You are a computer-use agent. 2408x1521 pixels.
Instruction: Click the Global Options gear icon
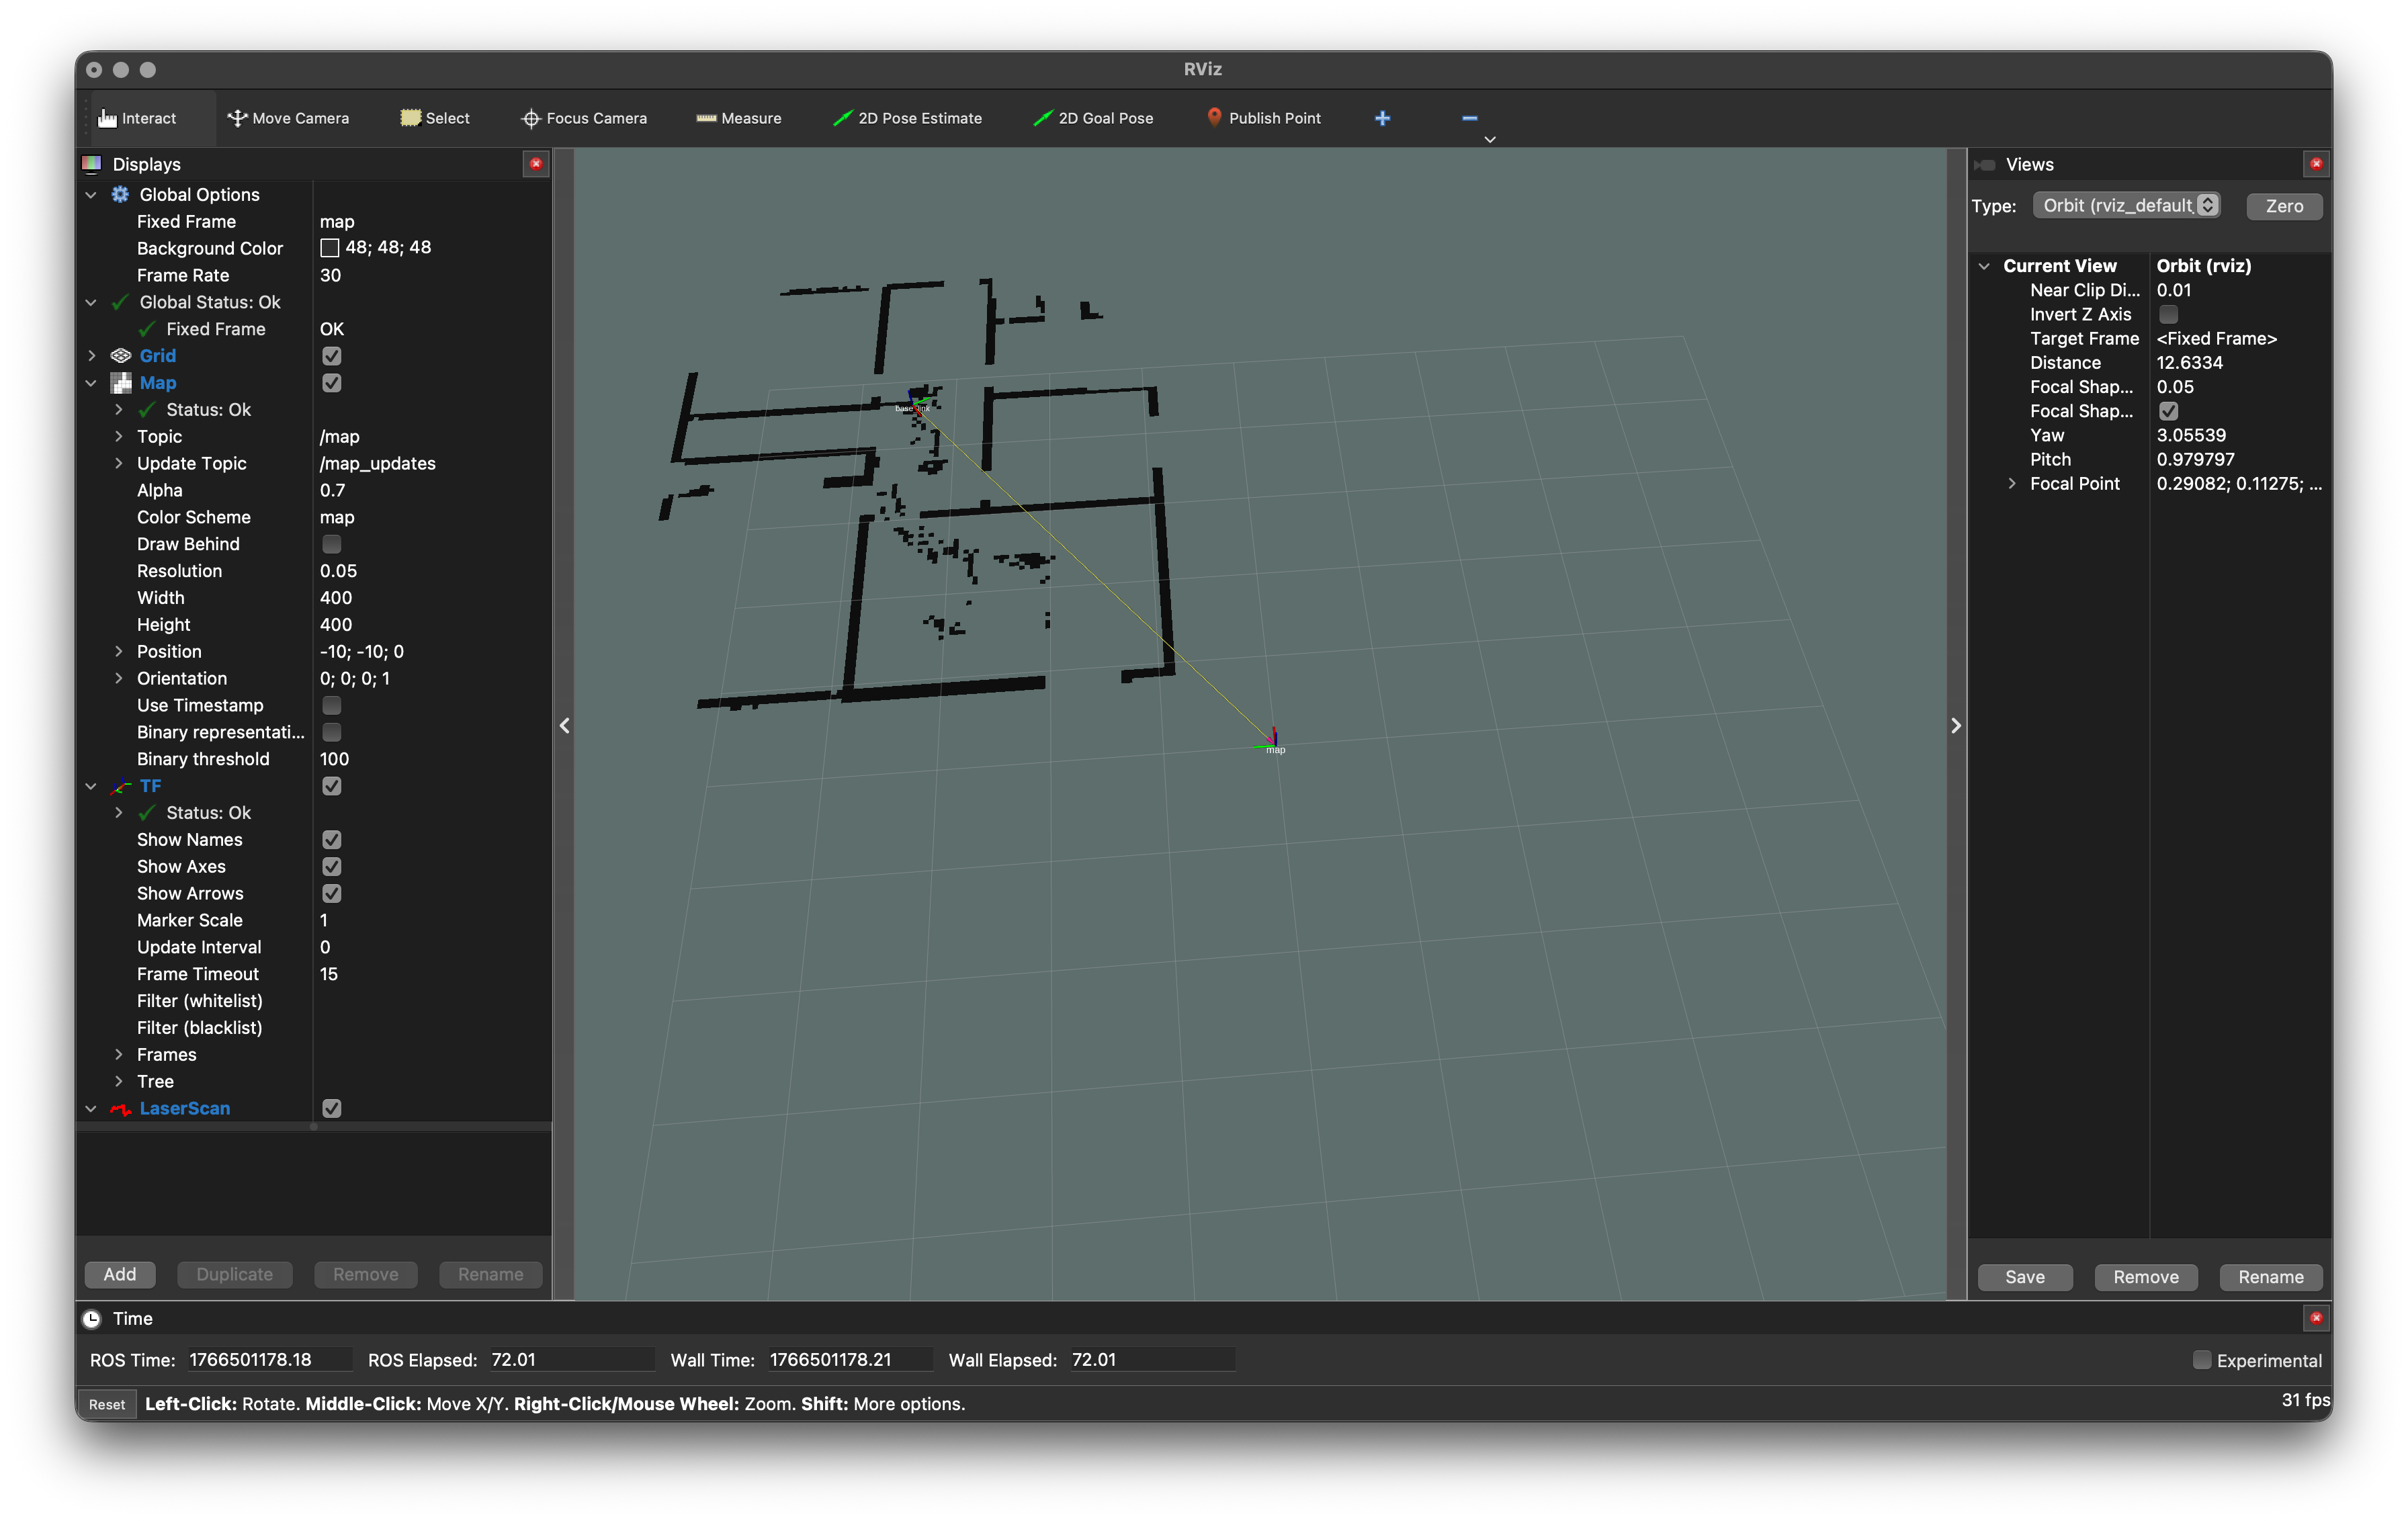pos(120,194)
